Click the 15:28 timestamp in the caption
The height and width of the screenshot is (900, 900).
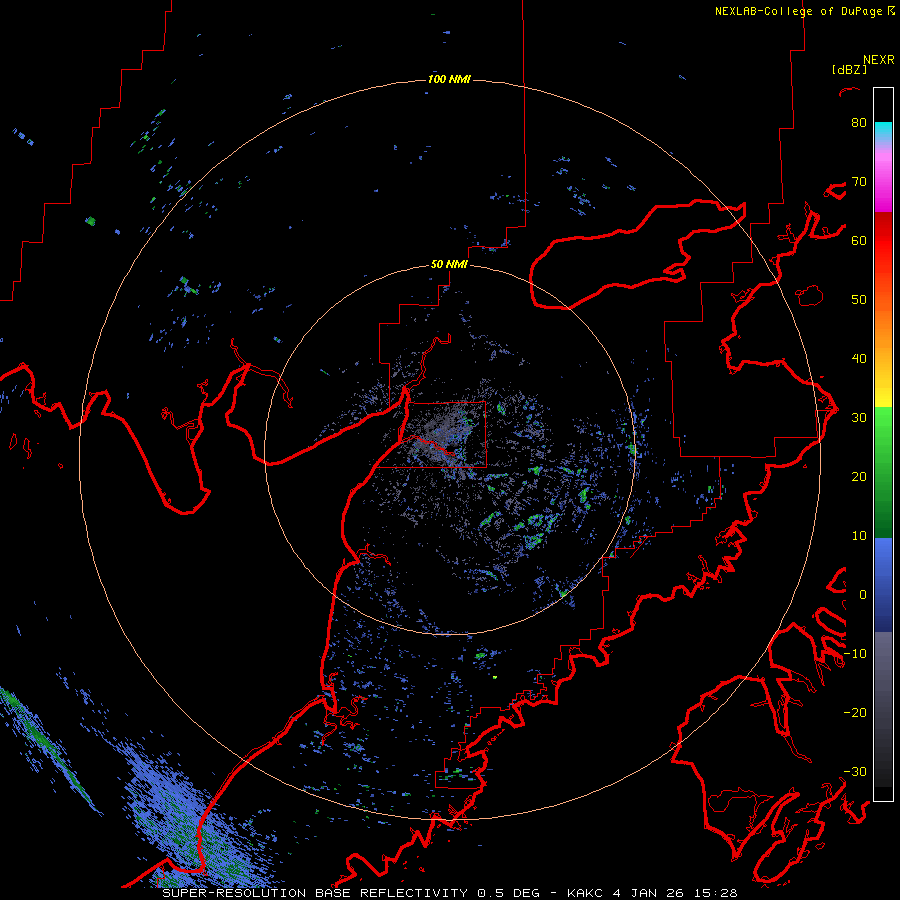[x=714, y=893]
